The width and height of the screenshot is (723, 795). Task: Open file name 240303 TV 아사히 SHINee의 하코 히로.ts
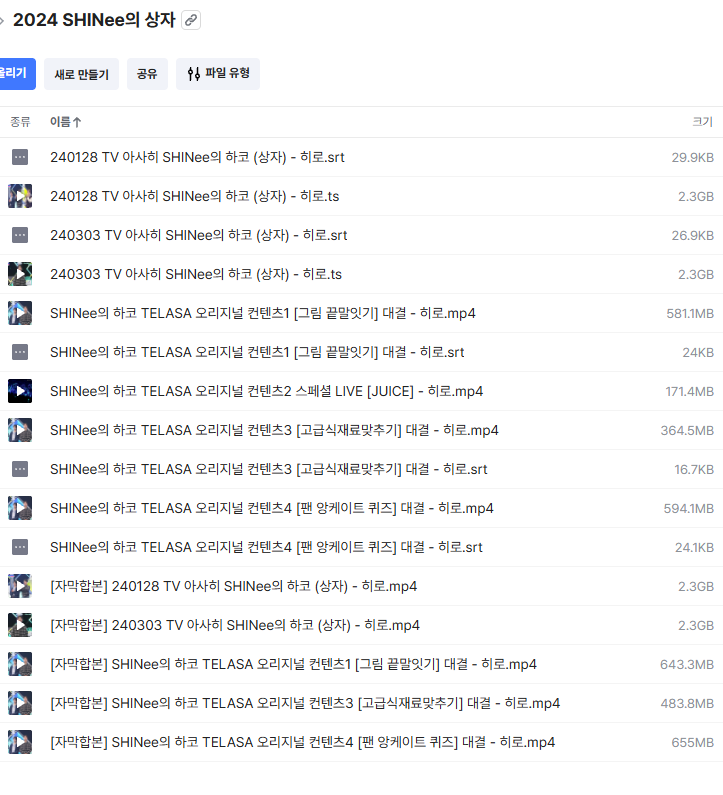(196, 274)
